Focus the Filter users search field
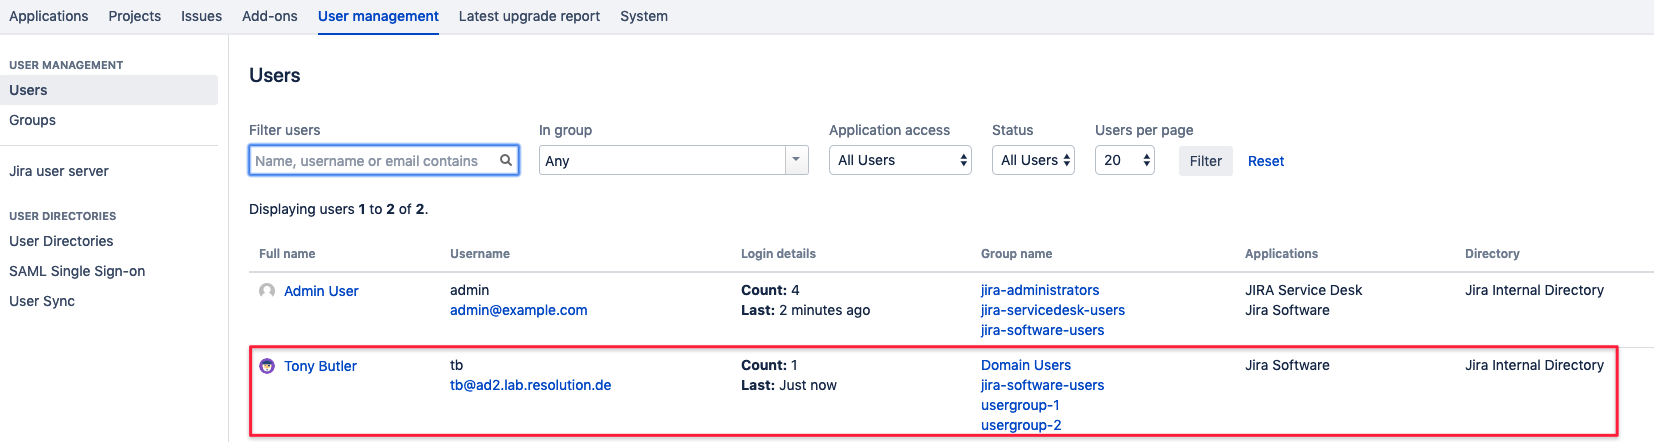The width and height of the screenshot is (1654, 442). [x=375, y=161]
